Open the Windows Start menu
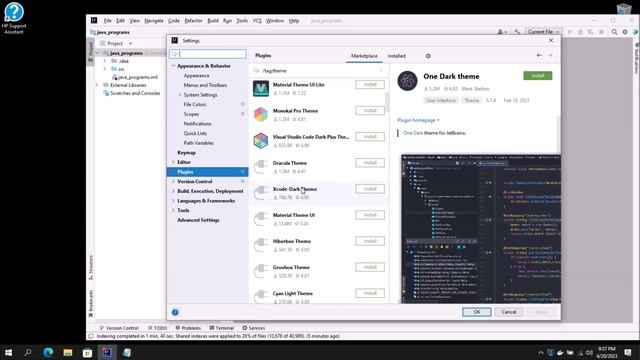Screen dimensions: 640x360 8,352
